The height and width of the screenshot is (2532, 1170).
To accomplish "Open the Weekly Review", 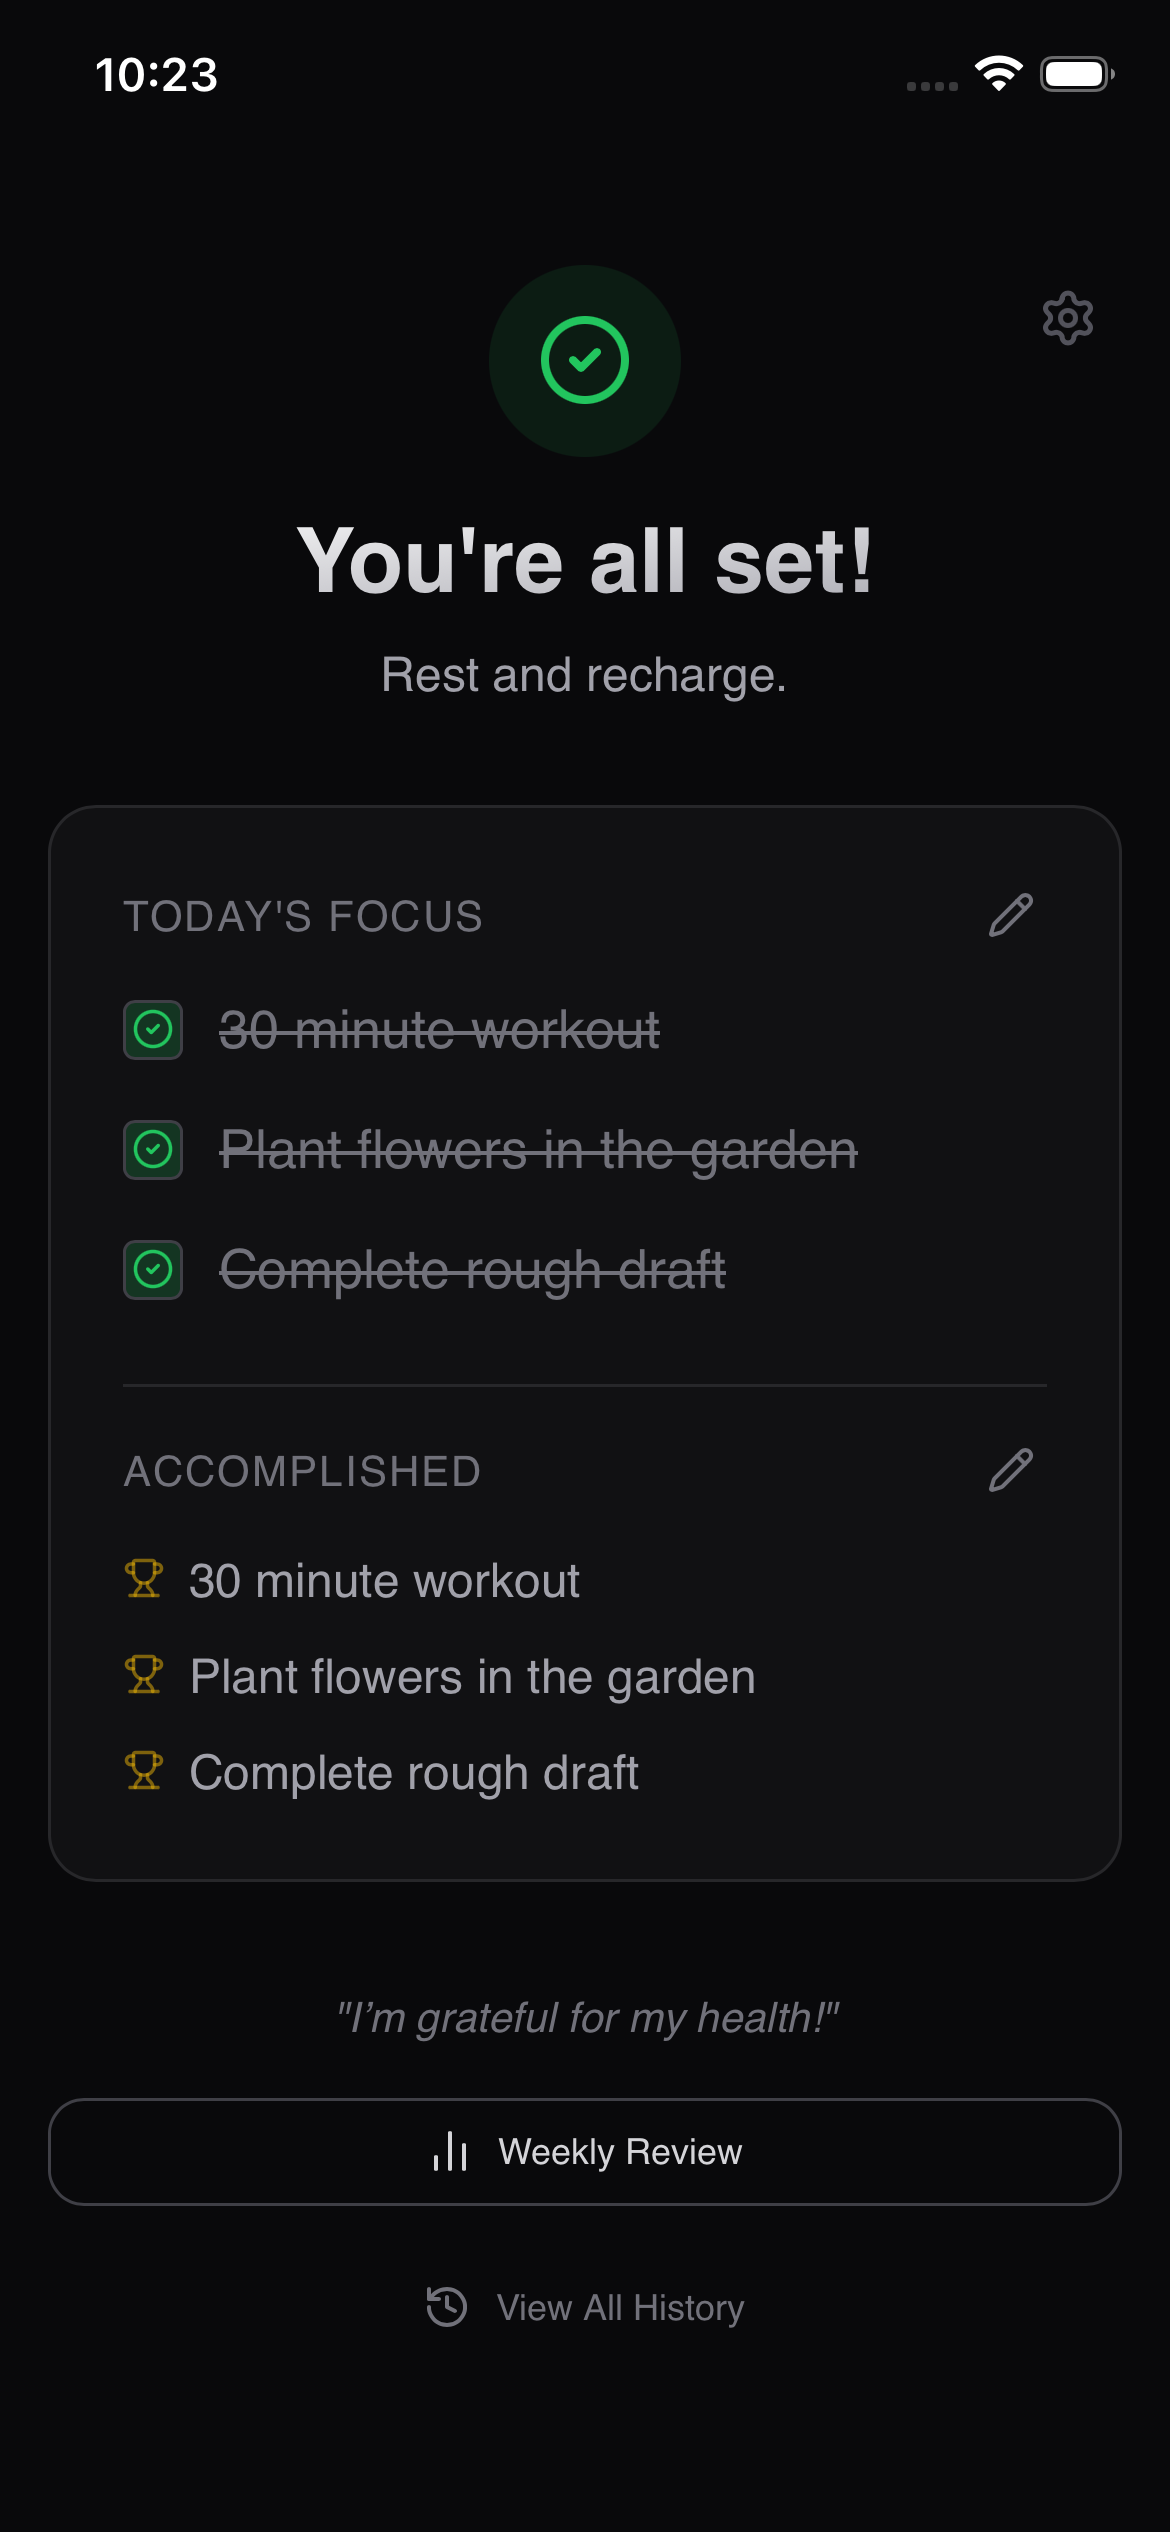I will click(585, 2151).
